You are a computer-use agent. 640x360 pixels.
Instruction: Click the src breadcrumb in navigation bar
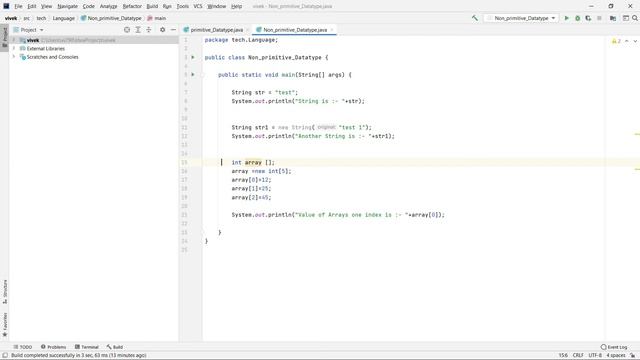(x=27, y=18)
